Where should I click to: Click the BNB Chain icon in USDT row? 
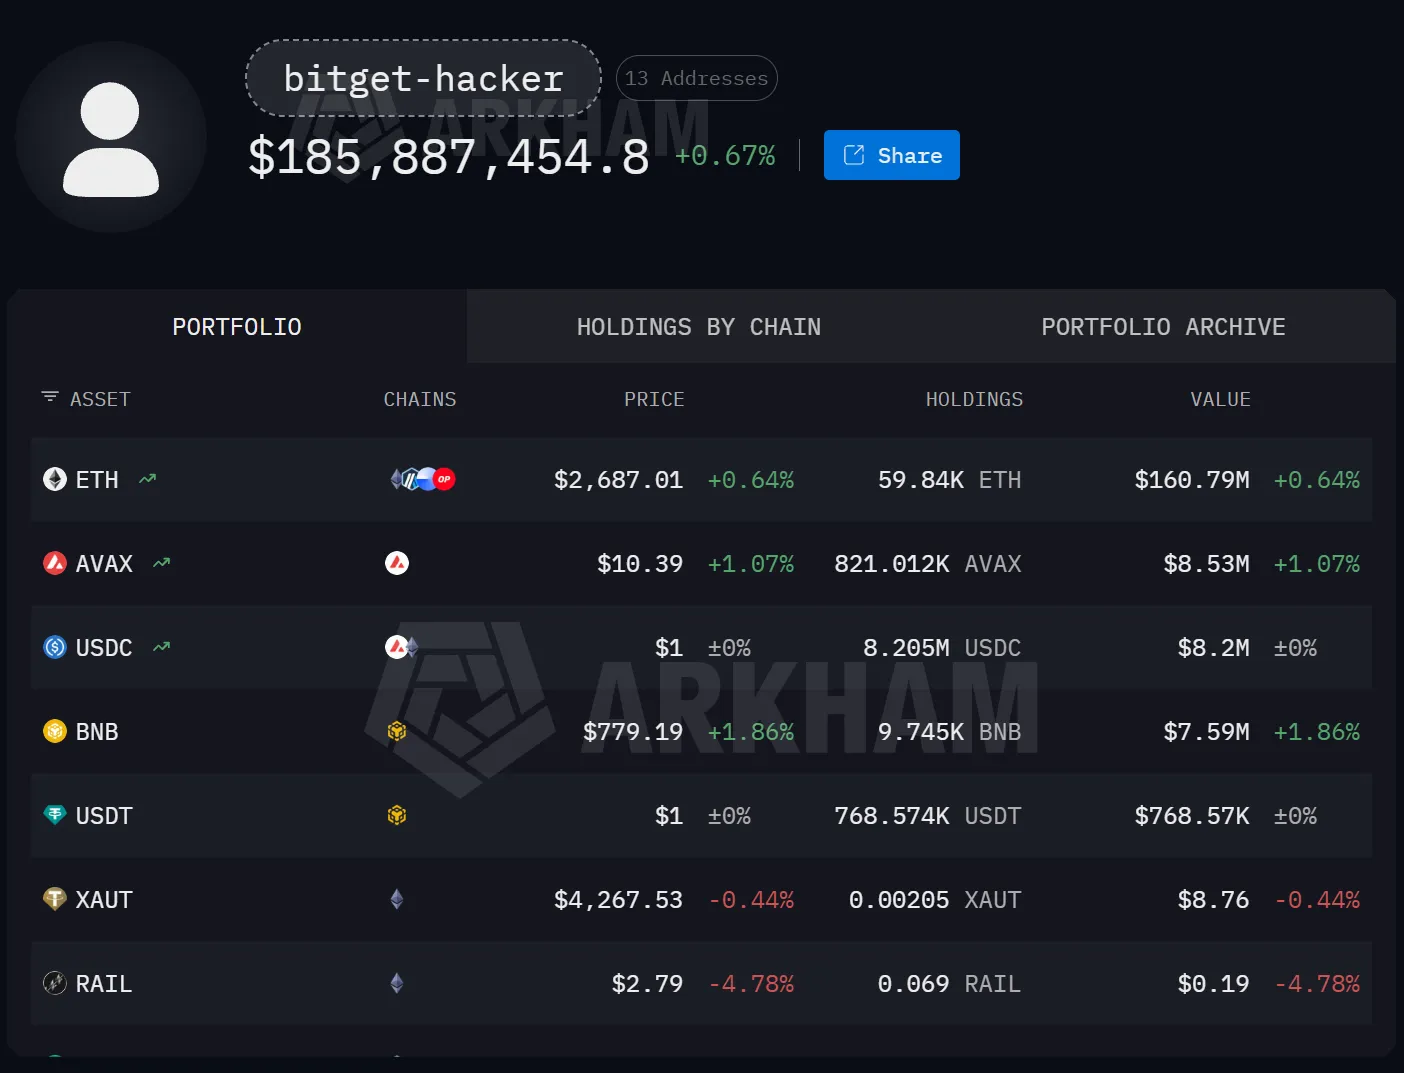click(x=397, y=816)
